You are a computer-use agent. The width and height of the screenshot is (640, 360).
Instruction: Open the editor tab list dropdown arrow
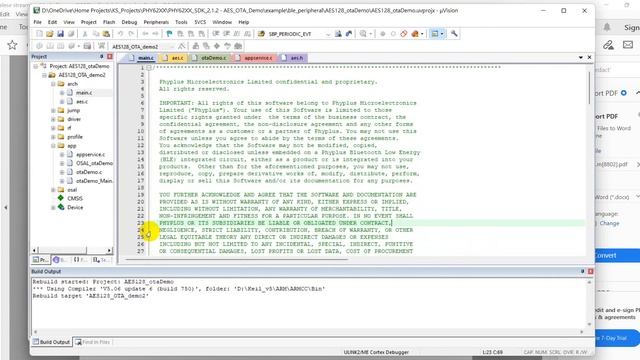point(580,58)
